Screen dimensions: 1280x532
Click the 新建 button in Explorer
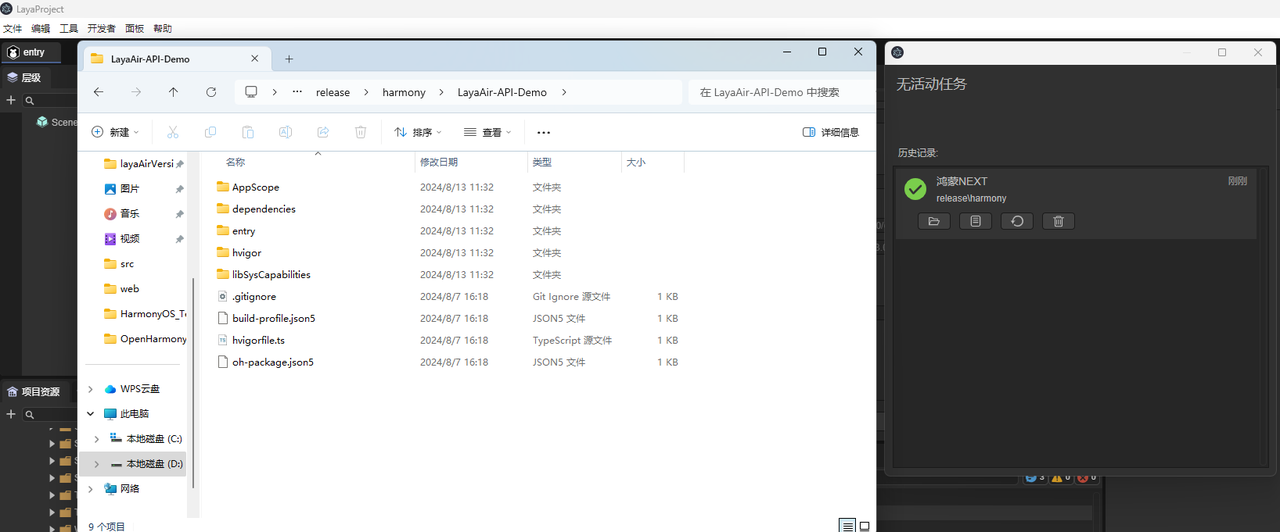pos(114,132)
